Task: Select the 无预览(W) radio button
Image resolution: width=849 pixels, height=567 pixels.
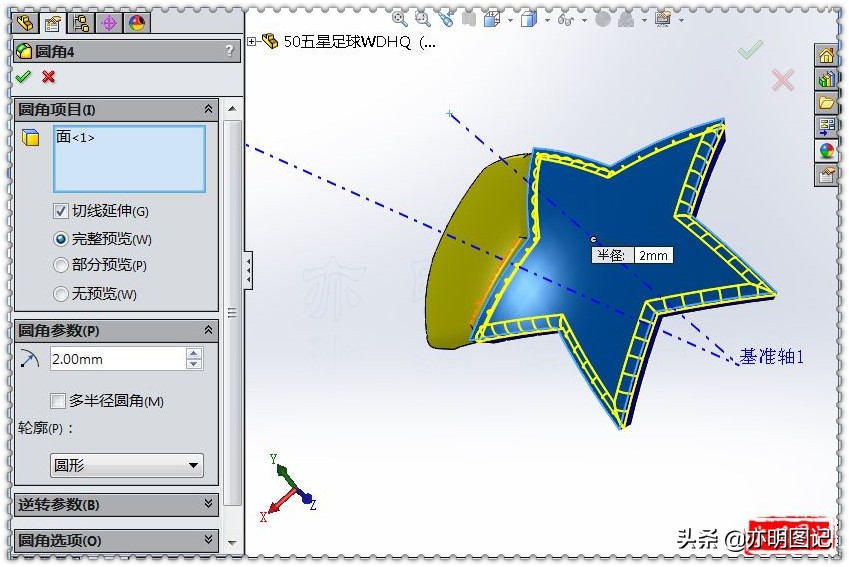Action: click(61, 294)
